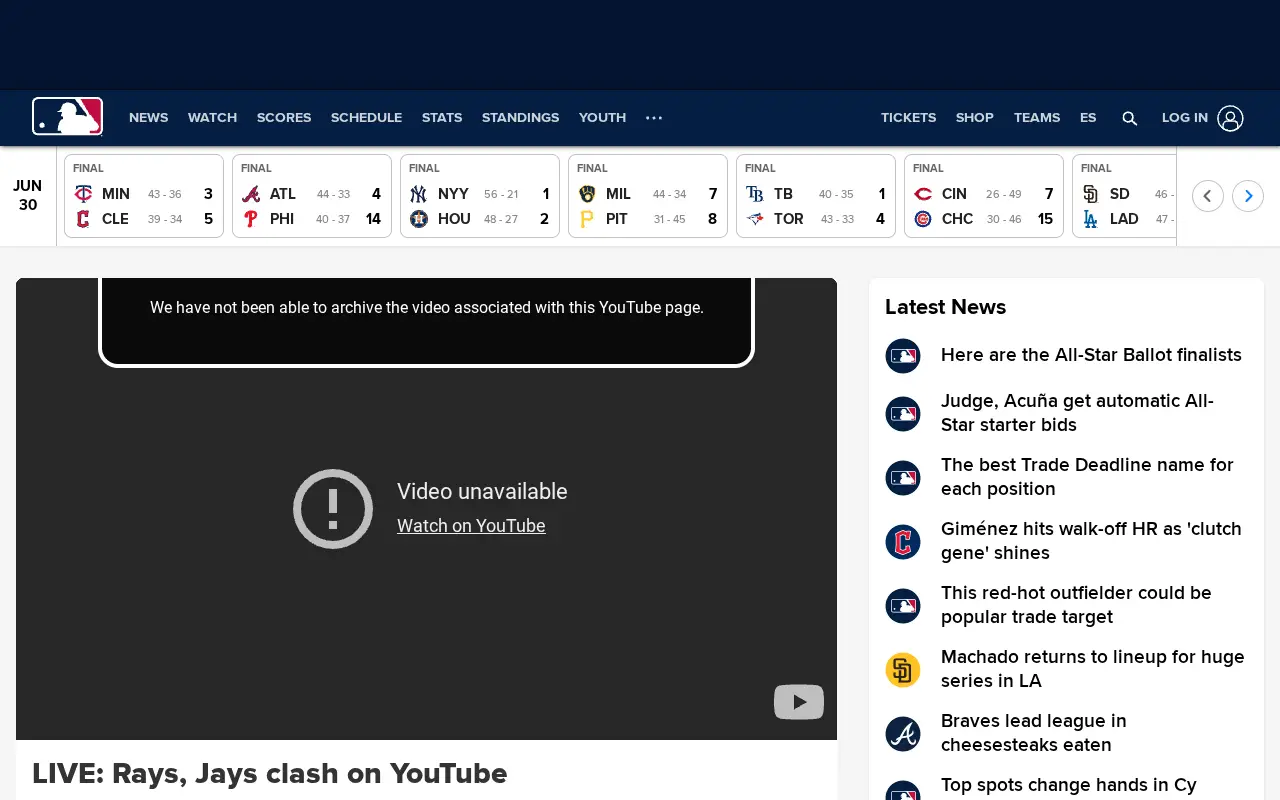Click MLB icon beside Judge, Acuña story
1280x800 pixels.
pos(903,414)
